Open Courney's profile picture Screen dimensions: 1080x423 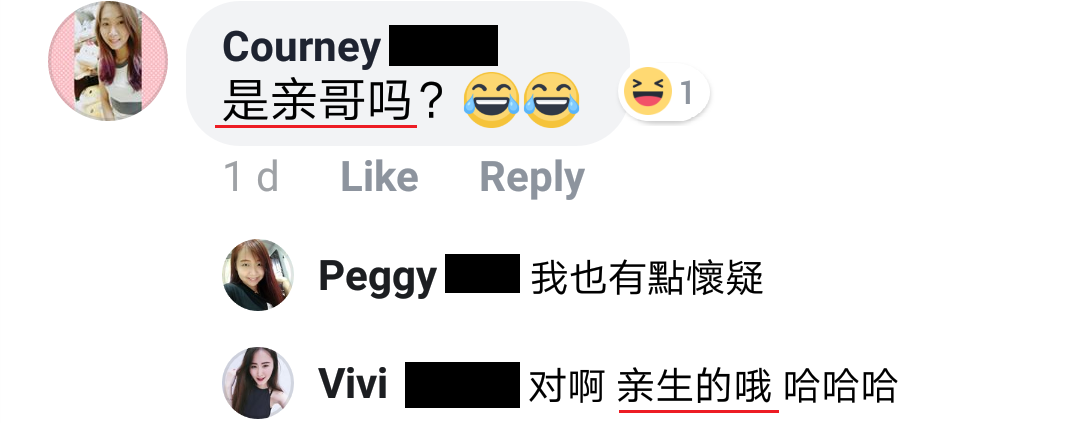[108, 61]
